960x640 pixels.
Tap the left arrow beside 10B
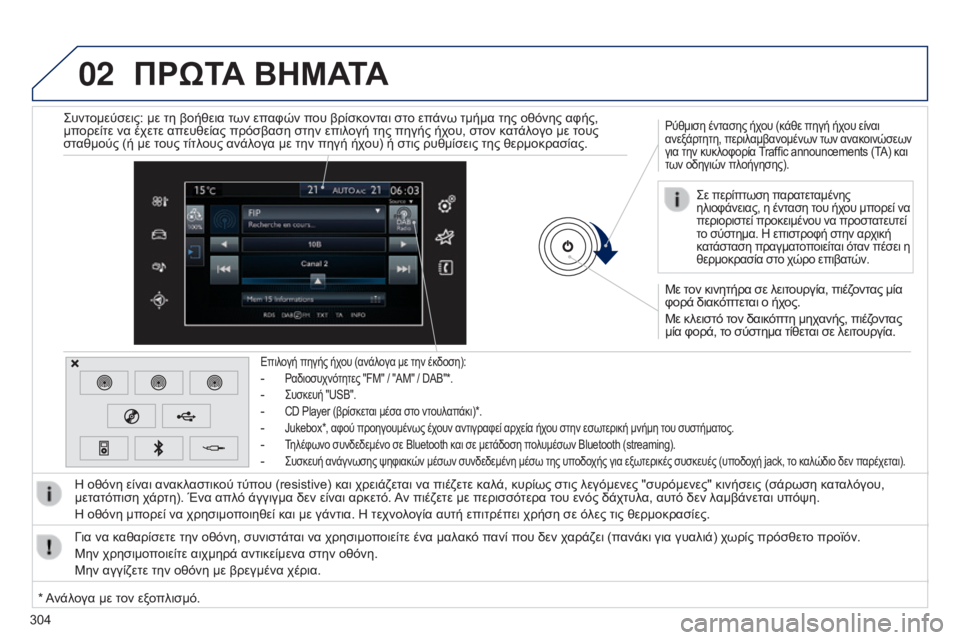point(224,244)
